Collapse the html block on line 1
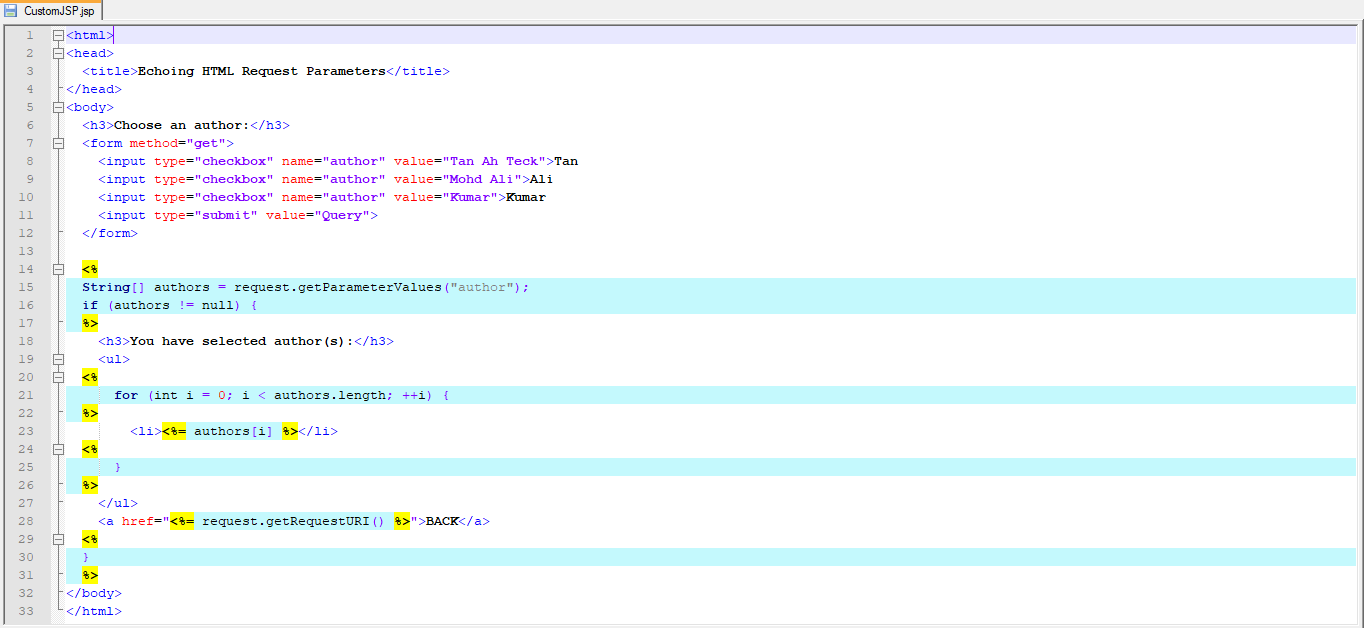The image size is (1364, 628). (58, 35)
